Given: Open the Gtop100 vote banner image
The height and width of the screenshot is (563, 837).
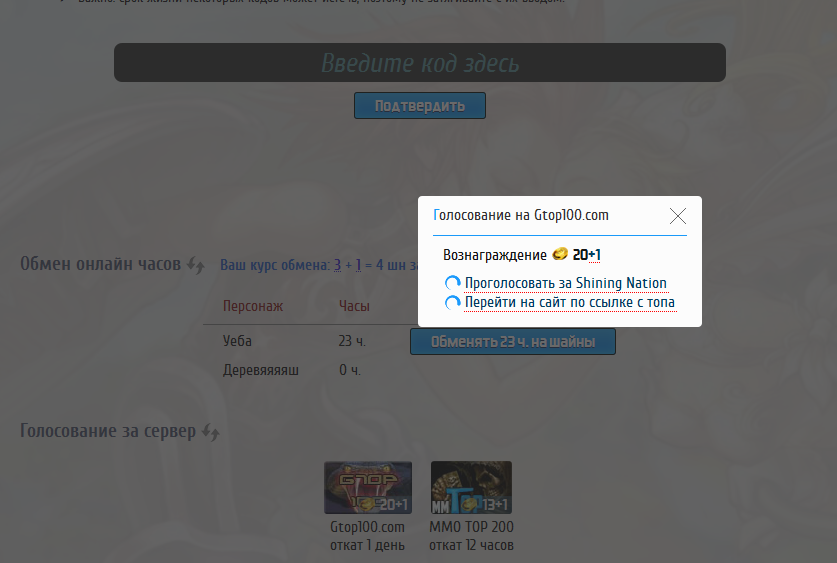Looking at the screenshot, I should click(367, 487).
